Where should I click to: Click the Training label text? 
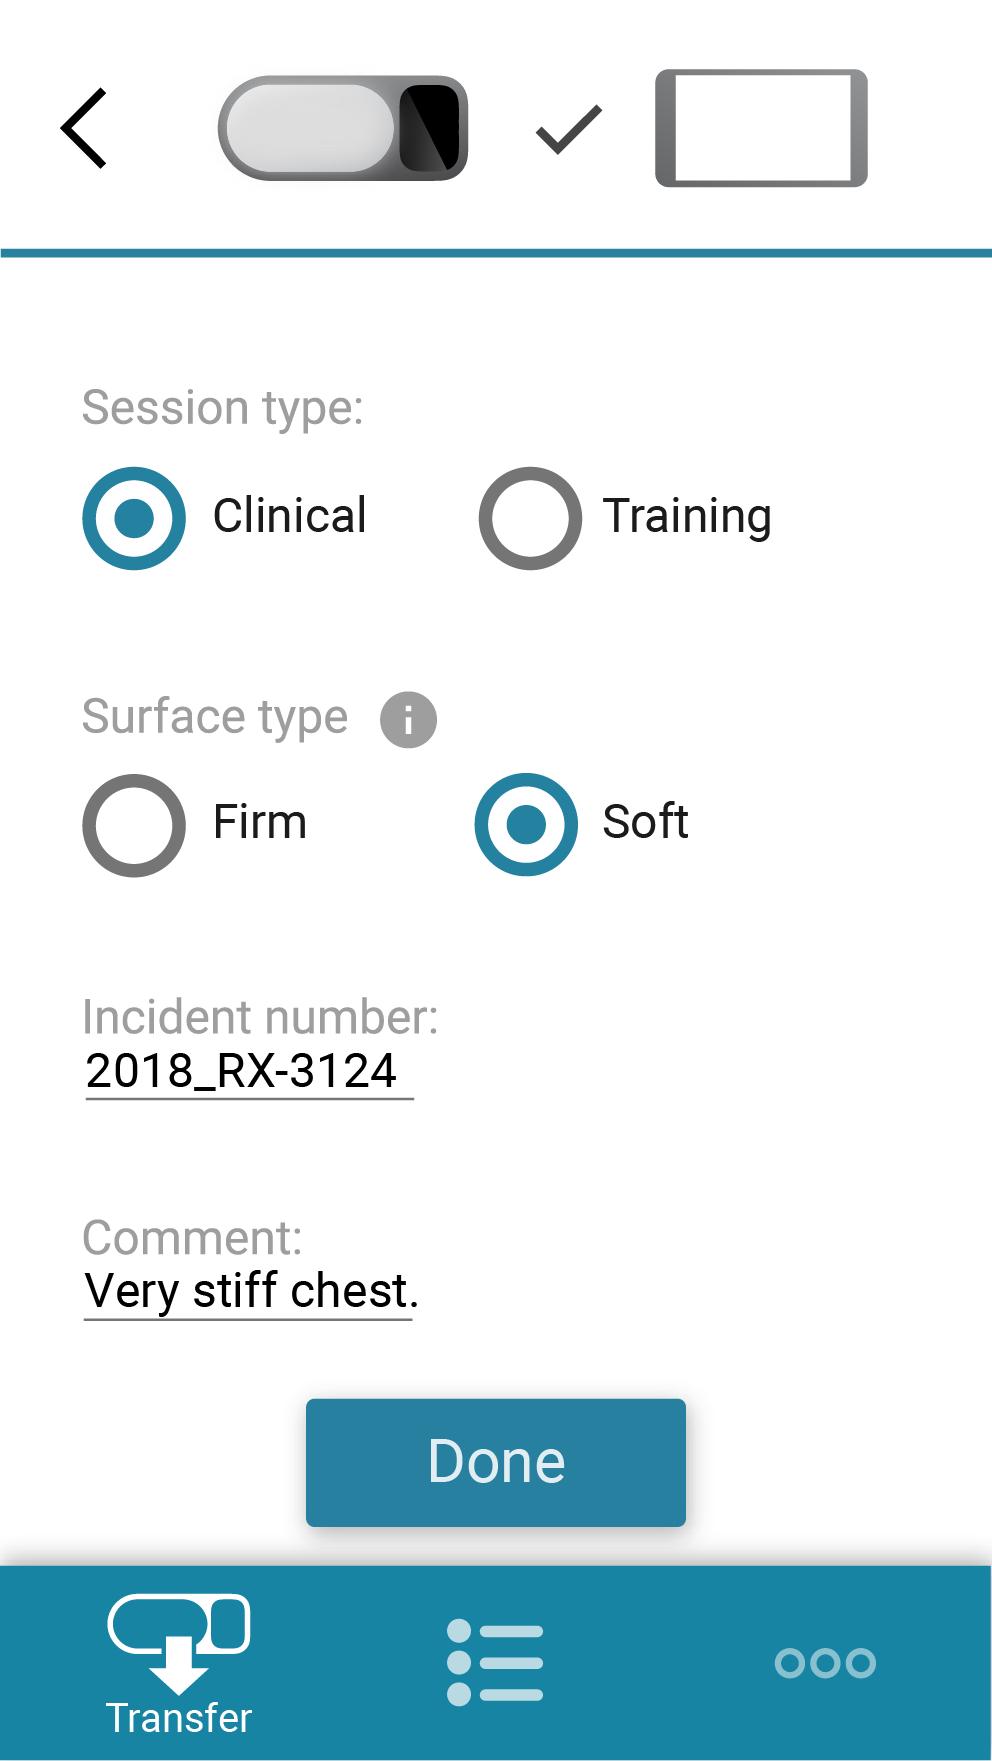pyautogui.click(x=687, y=517)
